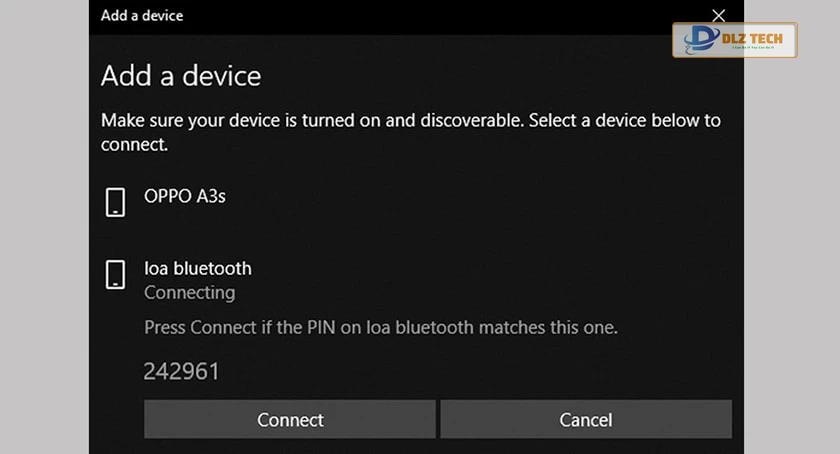Click the wrapped word connect. ending the instructions
The width and height of the screenshot is (840, 454).
pos(134,145)
